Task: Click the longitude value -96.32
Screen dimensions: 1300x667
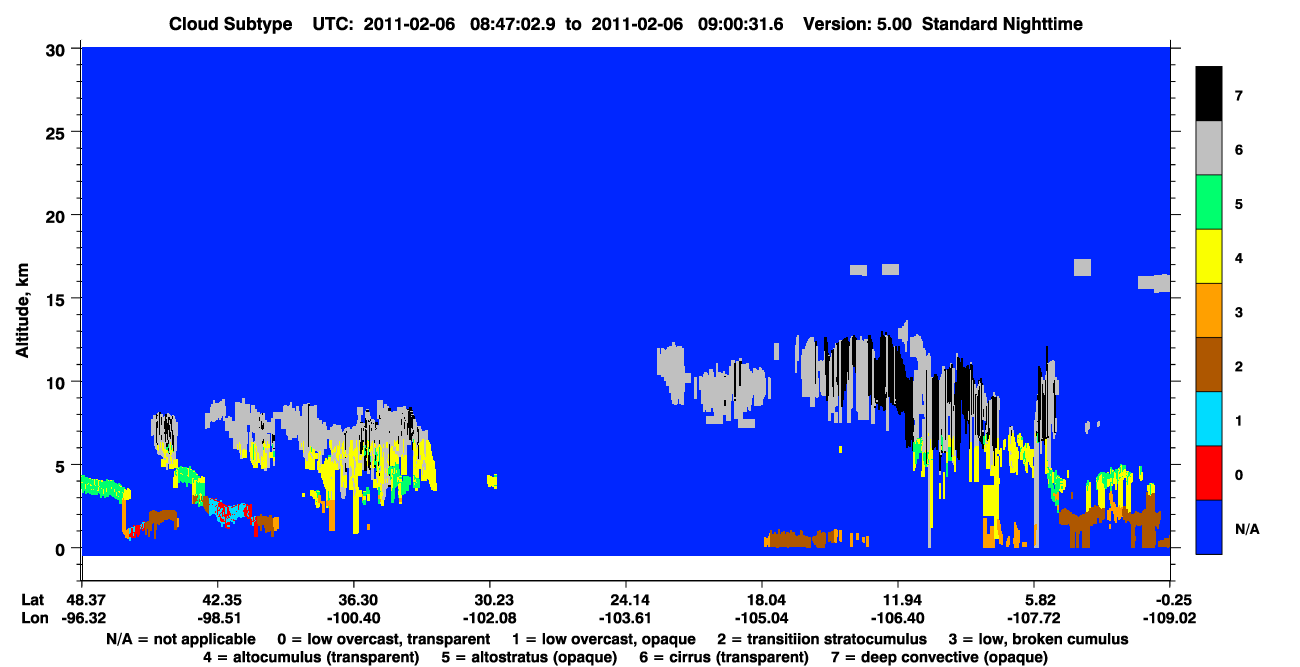Action: (81, 618)
